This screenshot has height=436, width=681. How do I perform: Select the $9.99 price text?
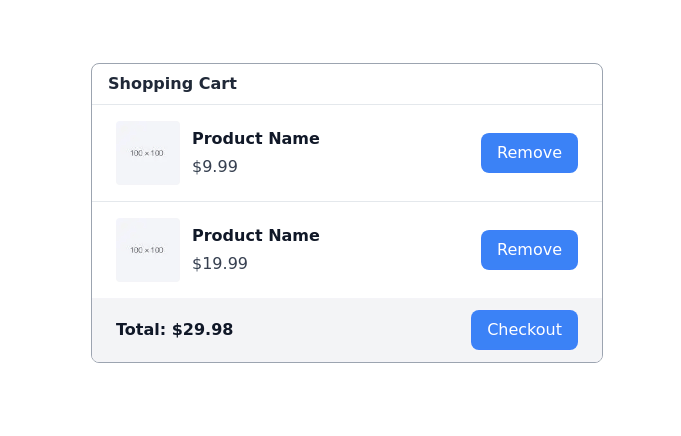click(215, 167)
